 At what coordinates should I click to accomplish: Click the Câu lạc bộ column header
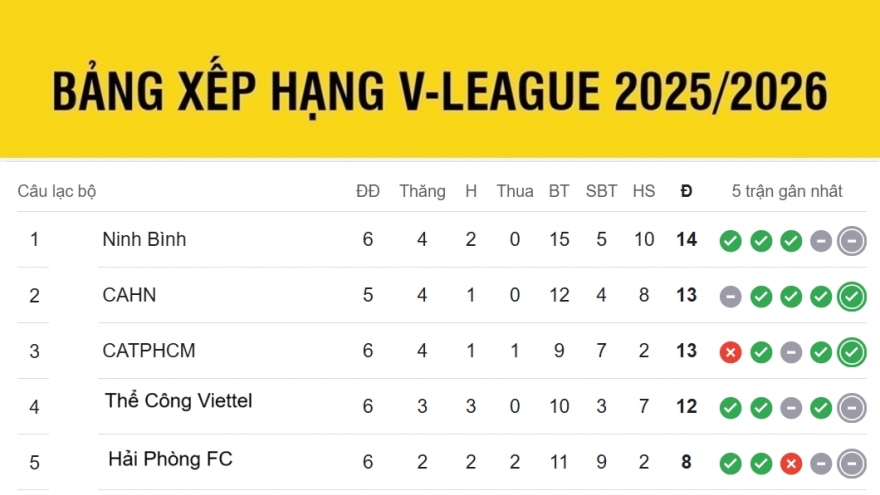pos(57,191)
